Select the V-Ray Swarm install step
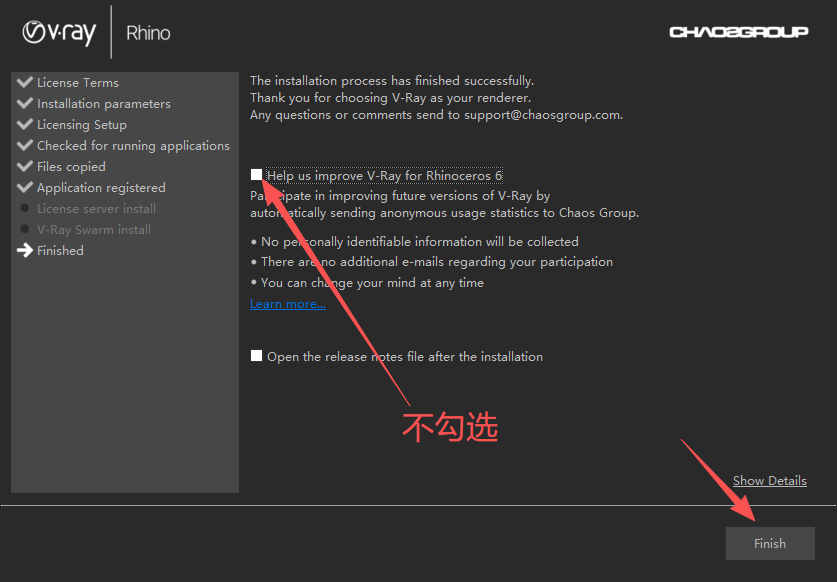Viewport: 837px width, 582px height. tap(93, 230)
